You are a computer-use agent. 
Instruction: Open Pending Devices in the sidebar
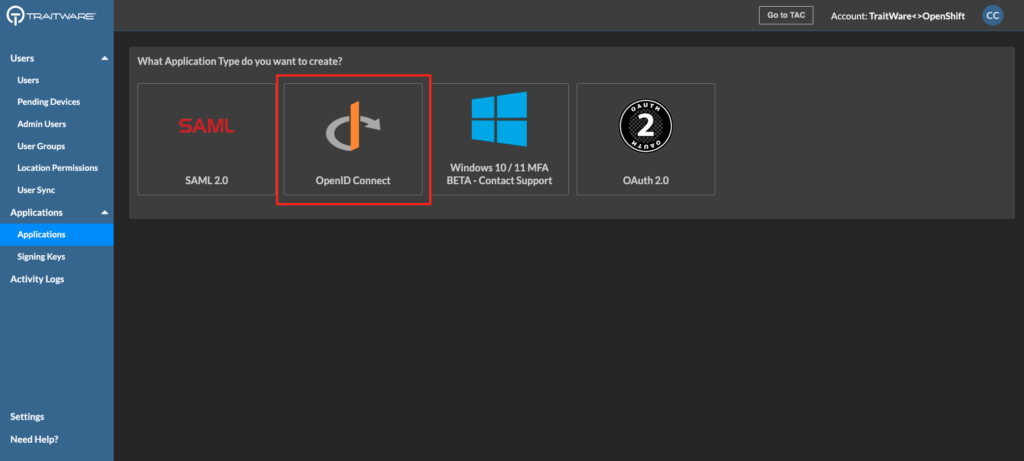pos(48,102)
